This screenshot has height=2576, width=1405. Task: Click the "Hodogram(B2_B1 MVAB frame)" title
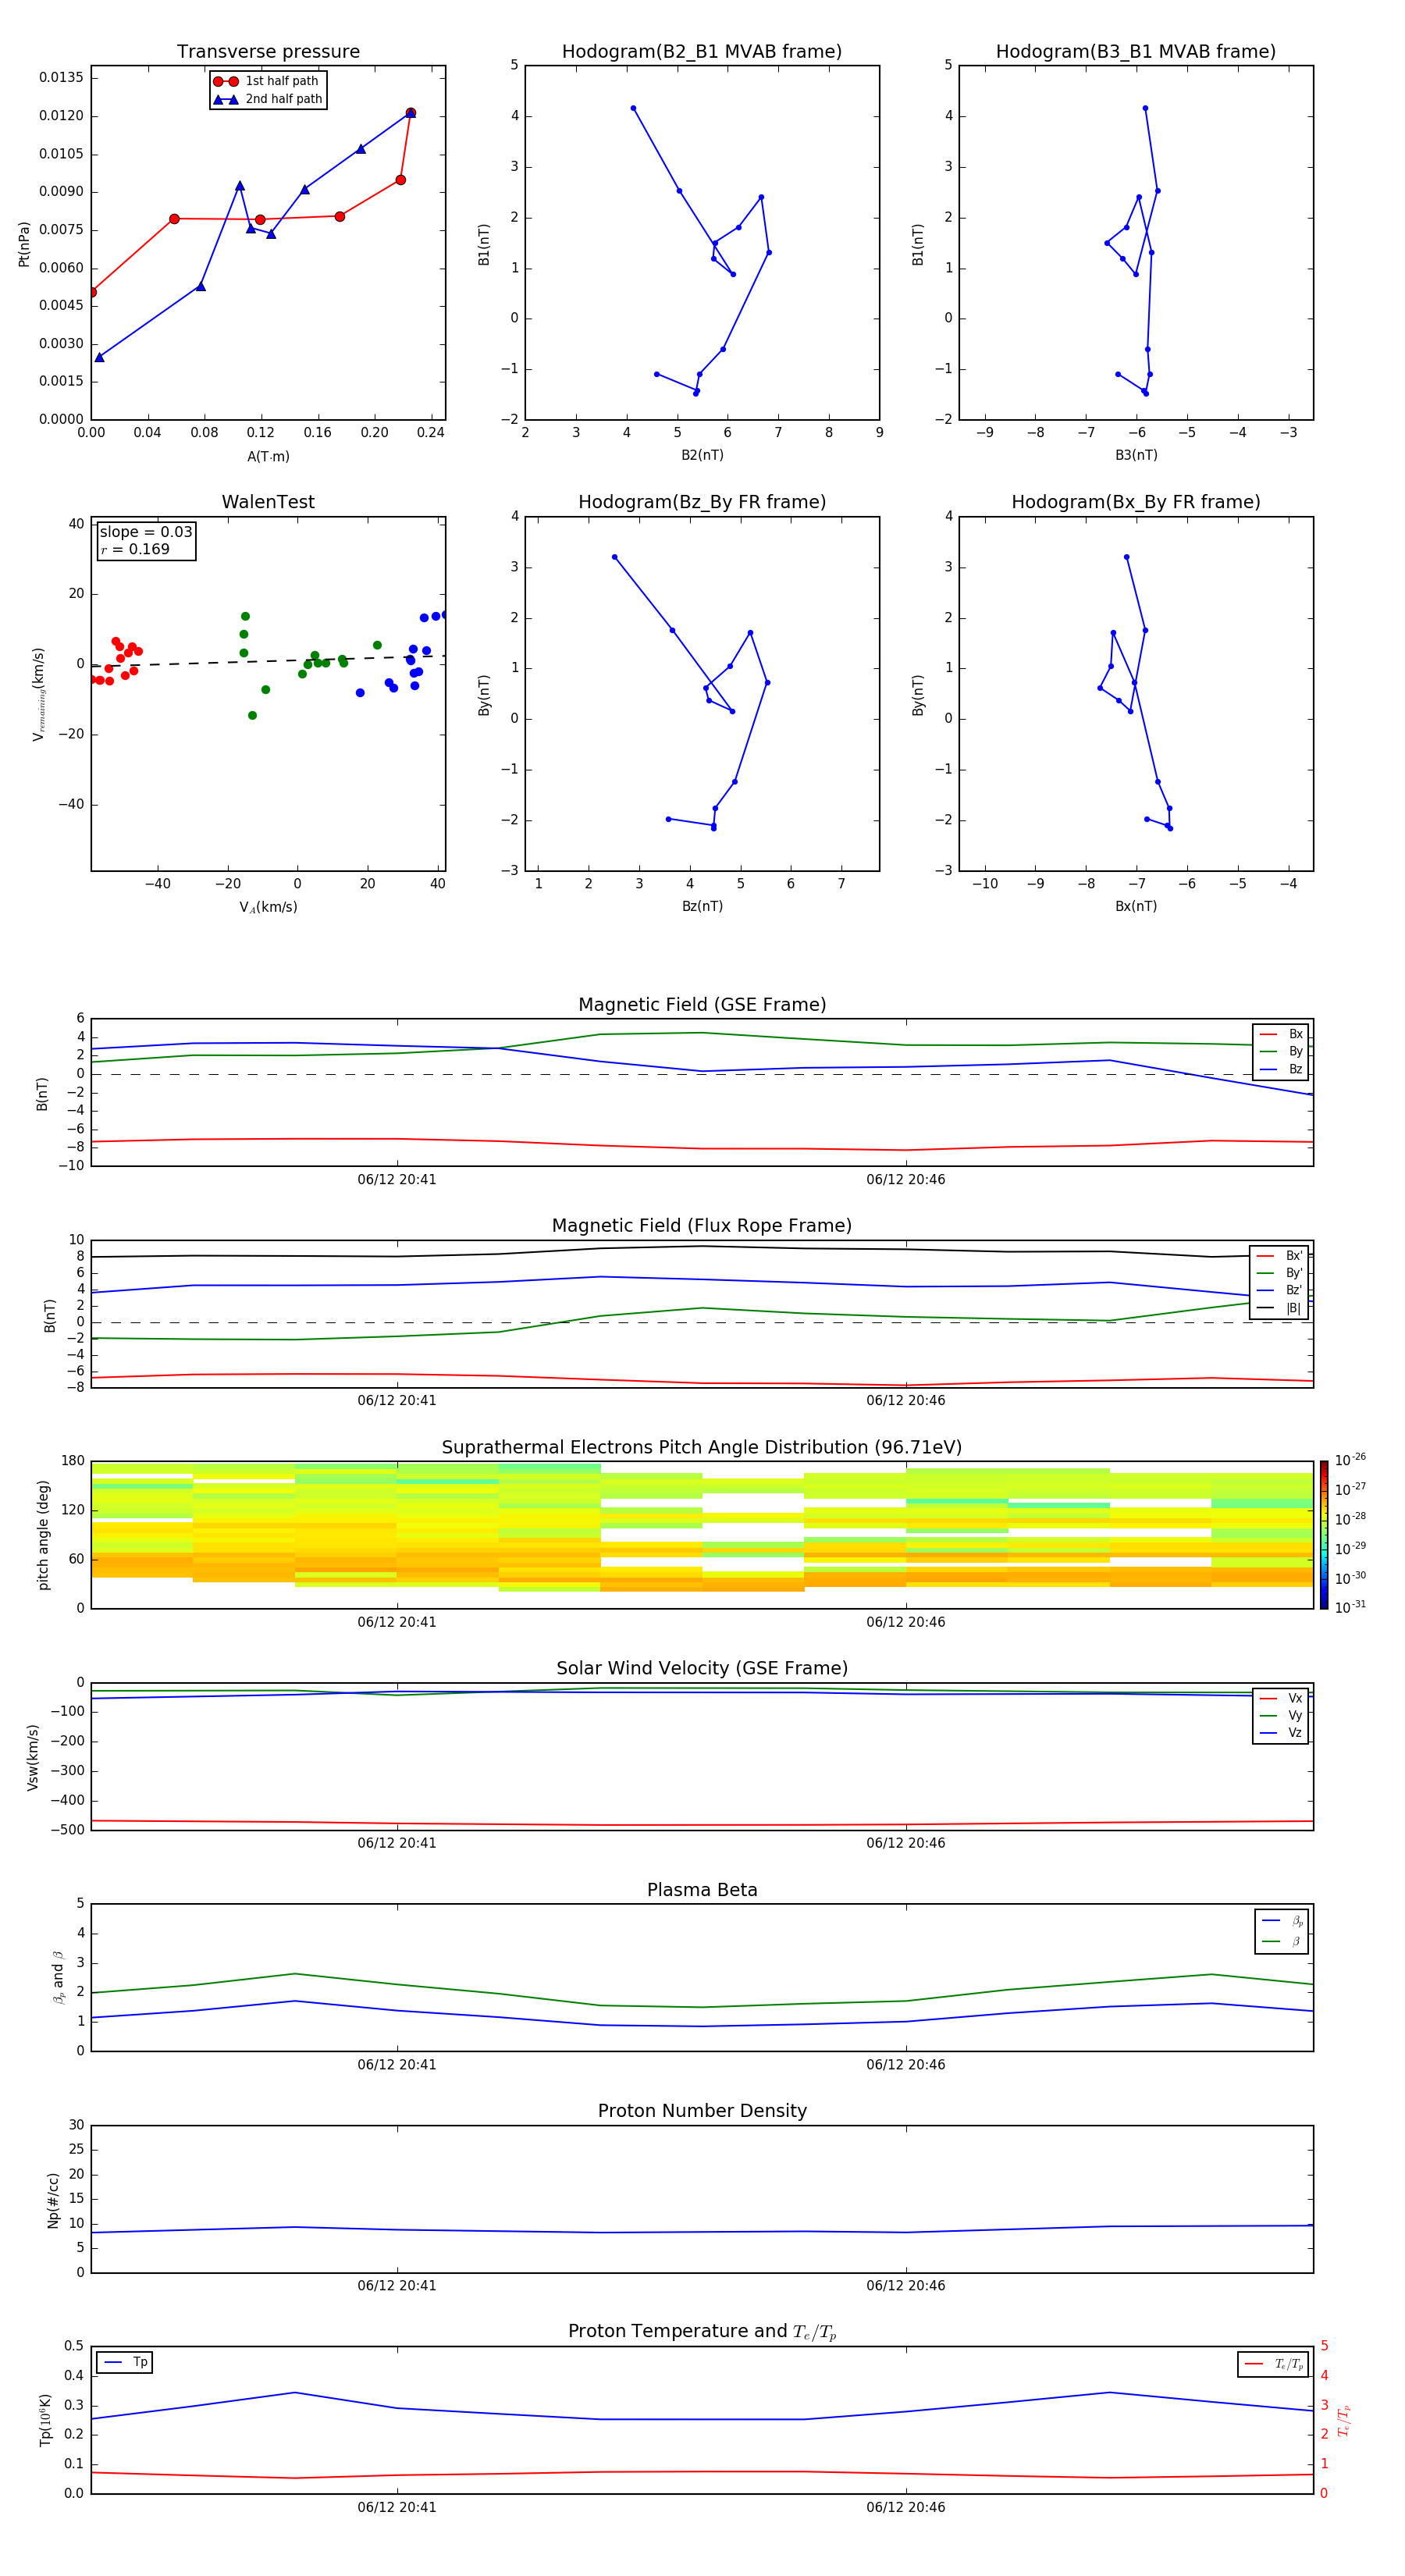point(702,52)
